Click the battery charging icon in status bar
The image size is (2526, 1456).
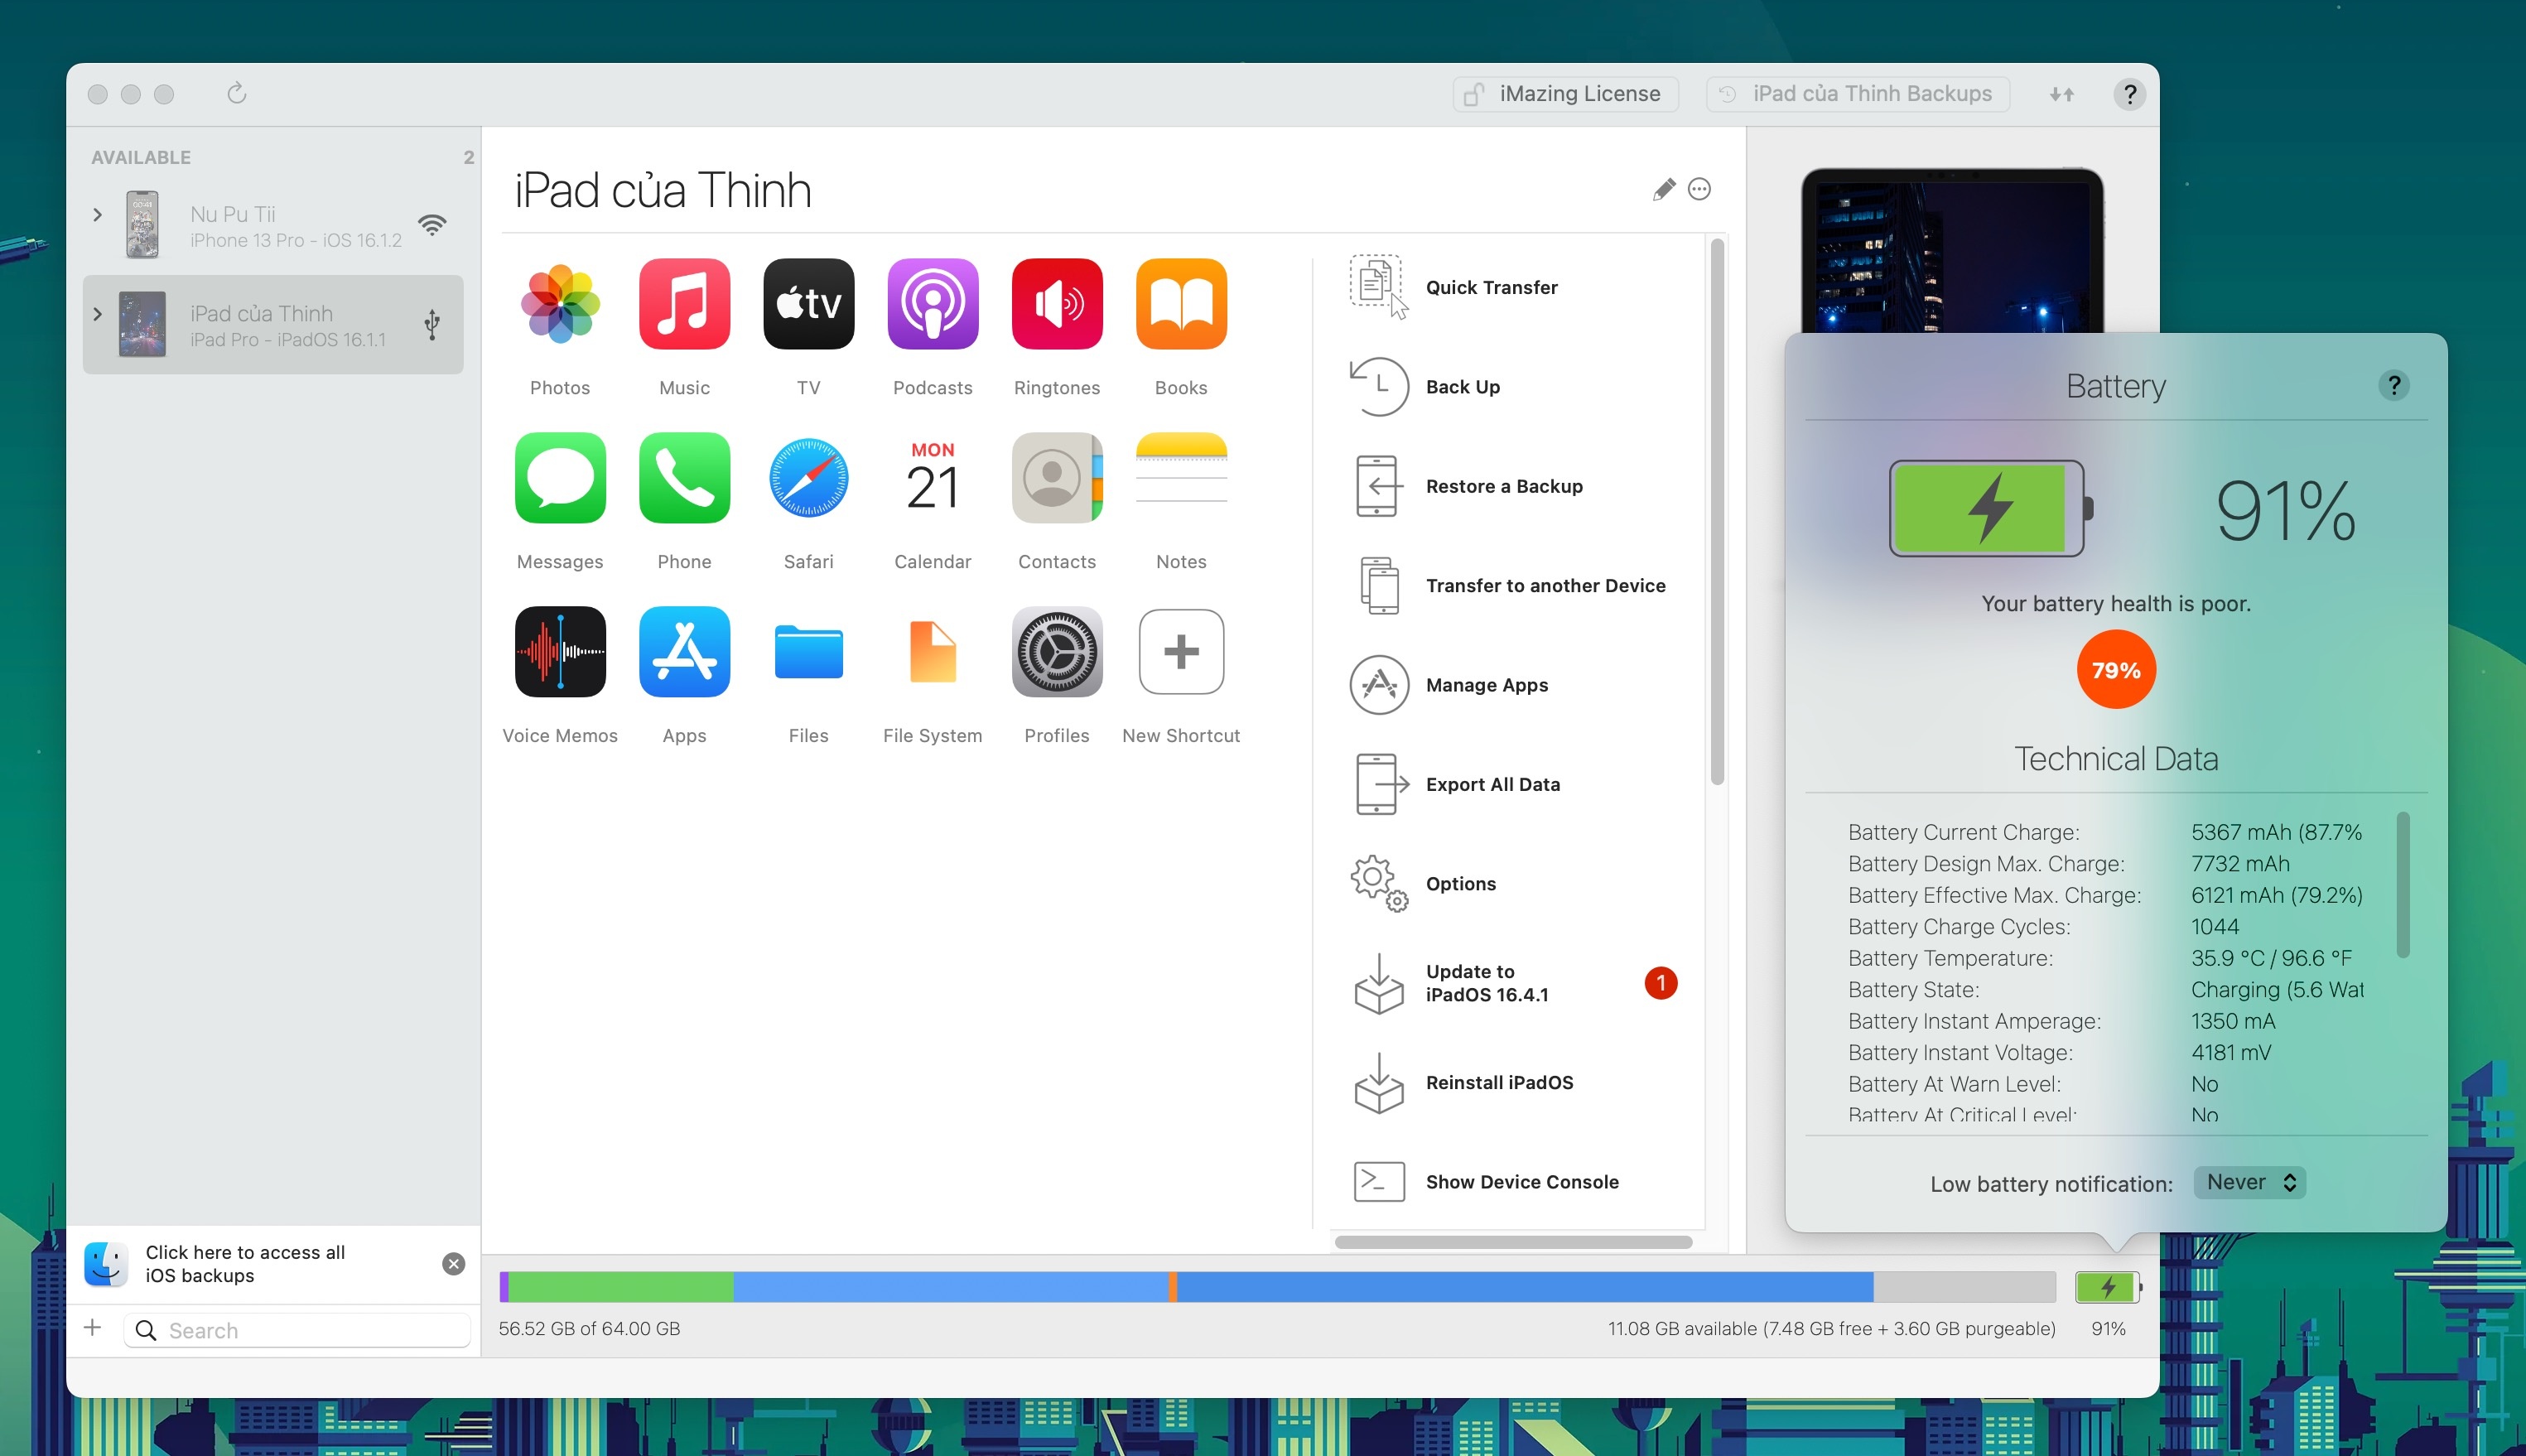(2108, 1287)
